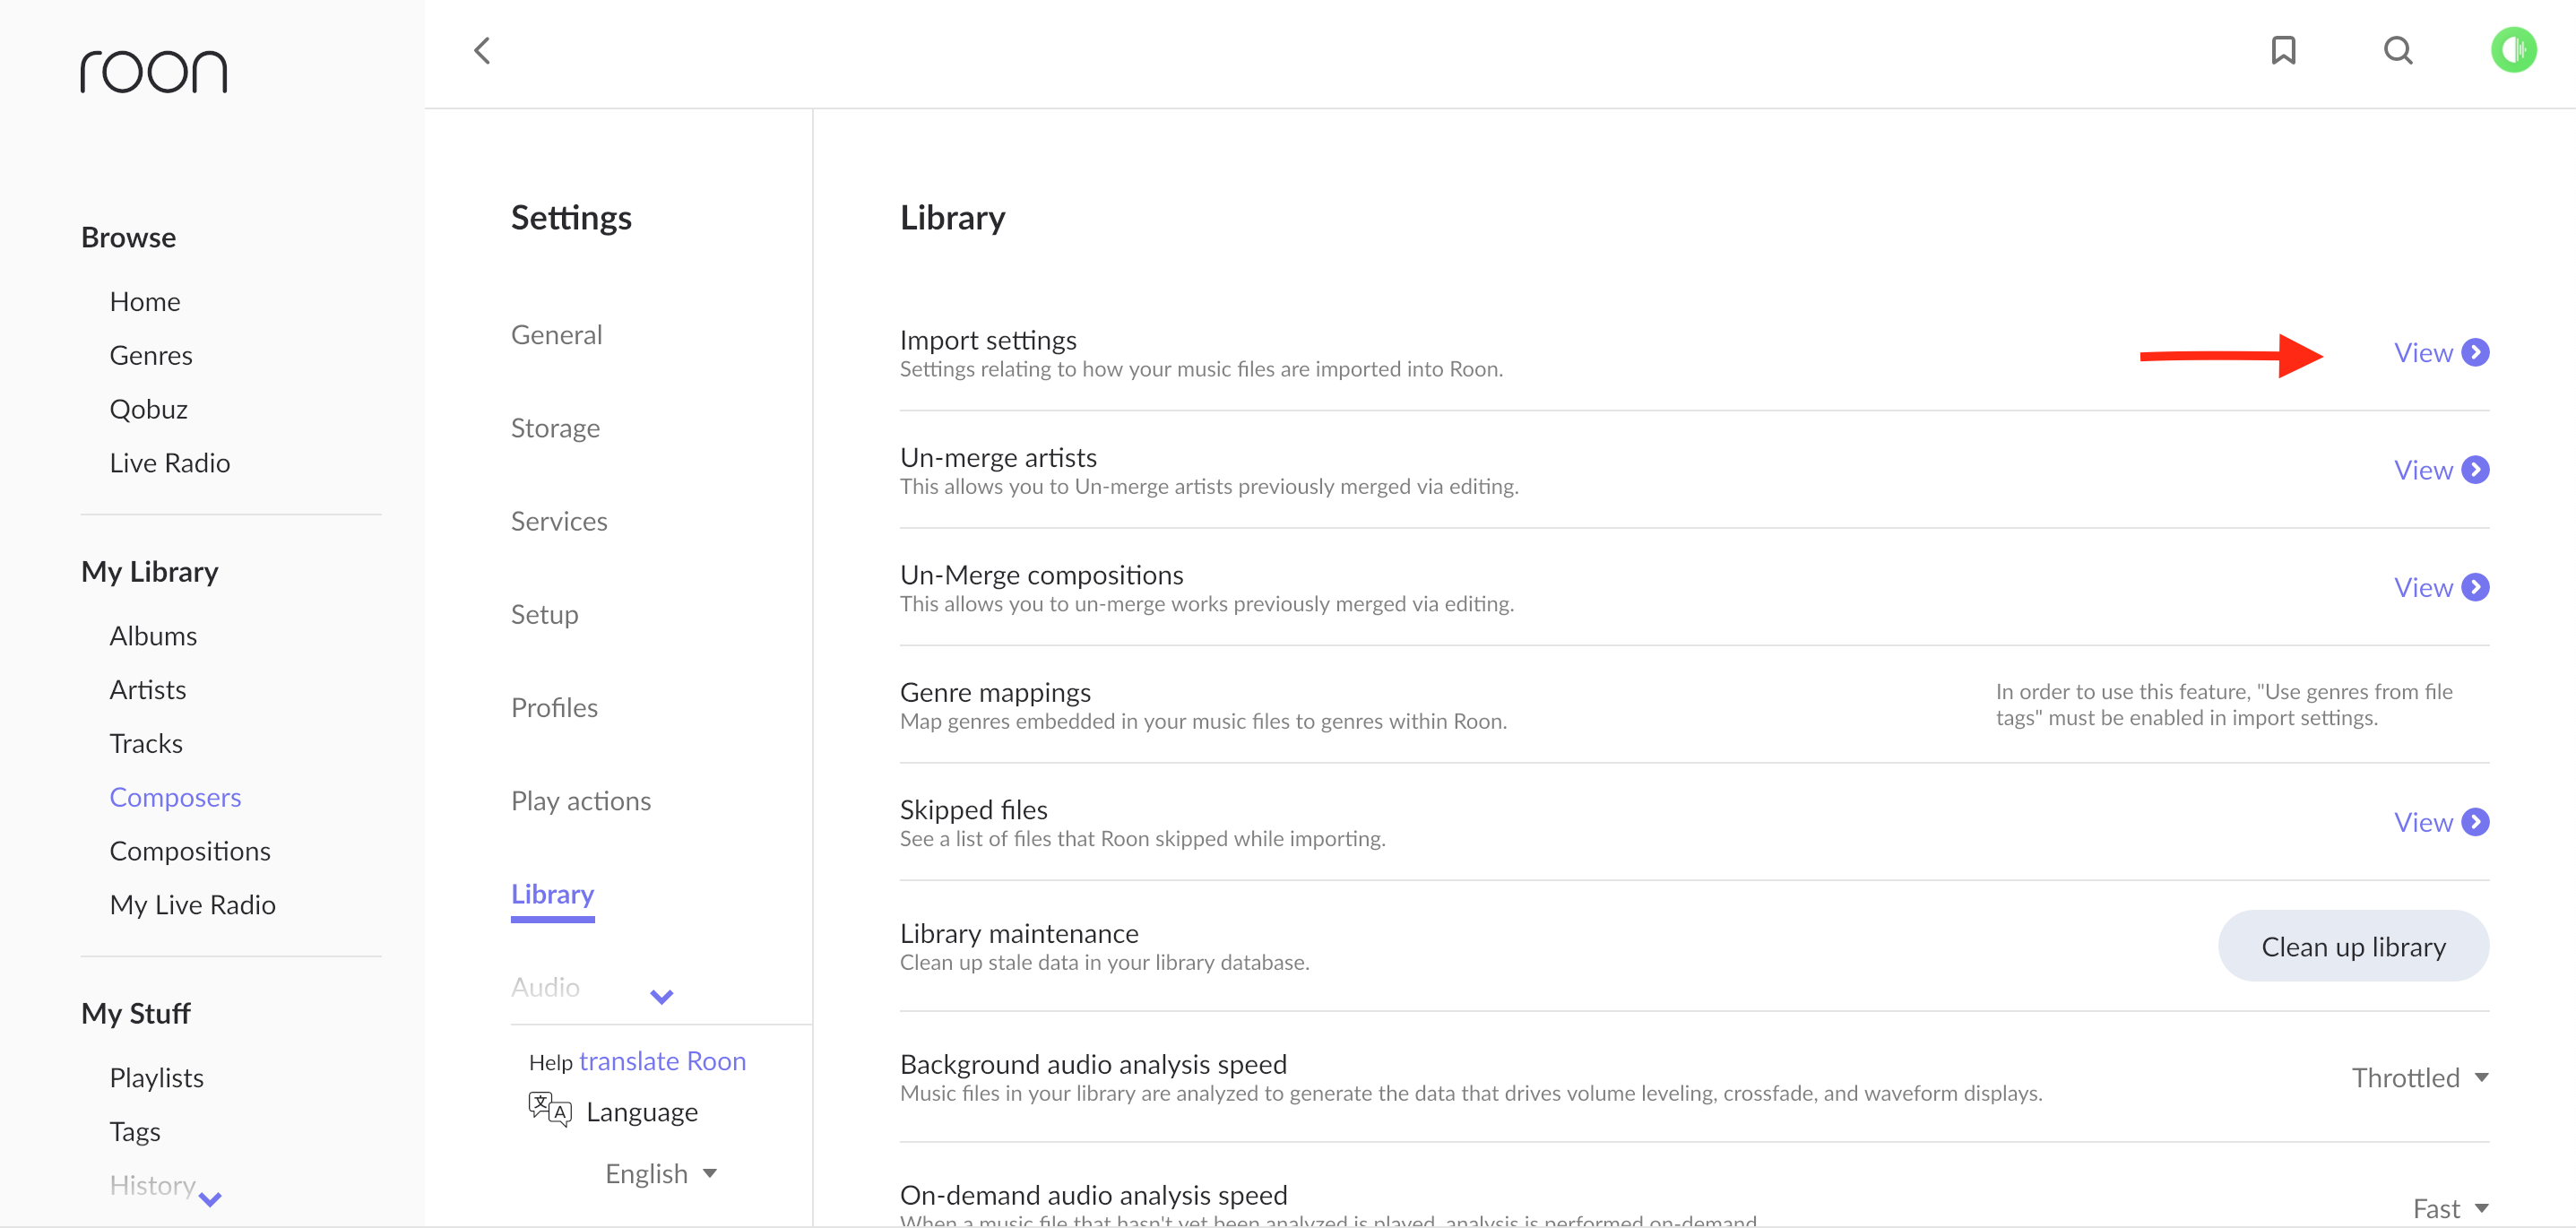The width and height of the screenshot is (2576, 1228).
Task: Select the Play actions settings tab
Action: click(580, 801)
